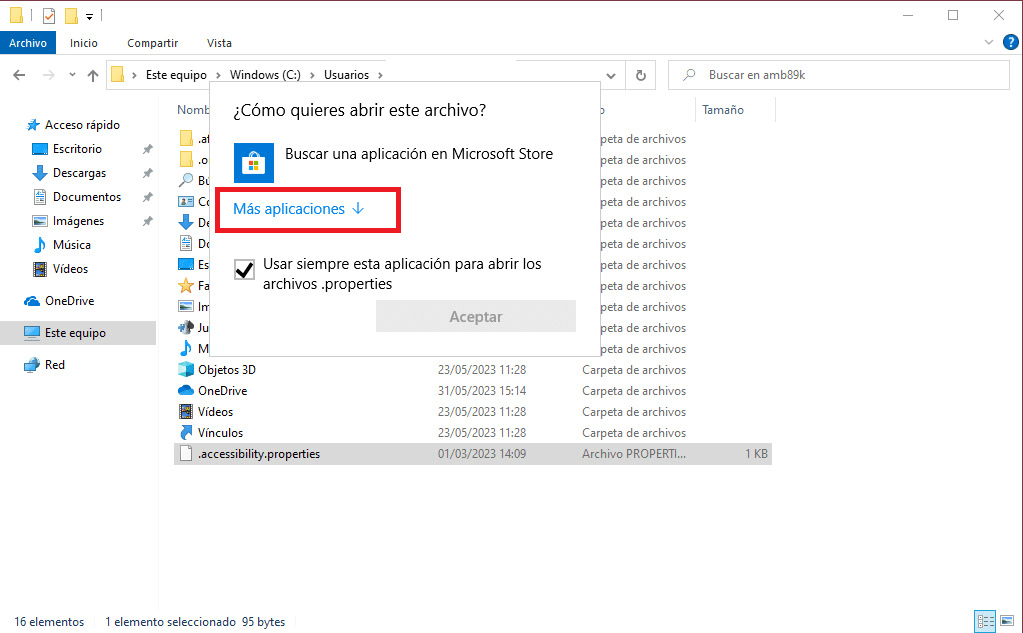This screenshot has width=1023, height=633.
Task: Open the Help question mark icon
Action: [x=1010, y=43]
